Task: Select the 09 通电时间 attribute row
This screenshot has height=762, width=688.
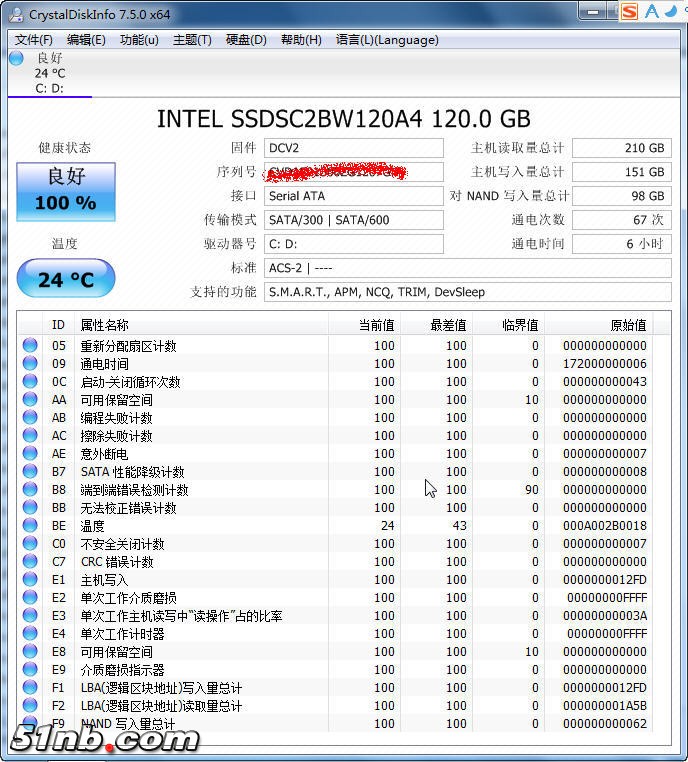Action: 200,364
